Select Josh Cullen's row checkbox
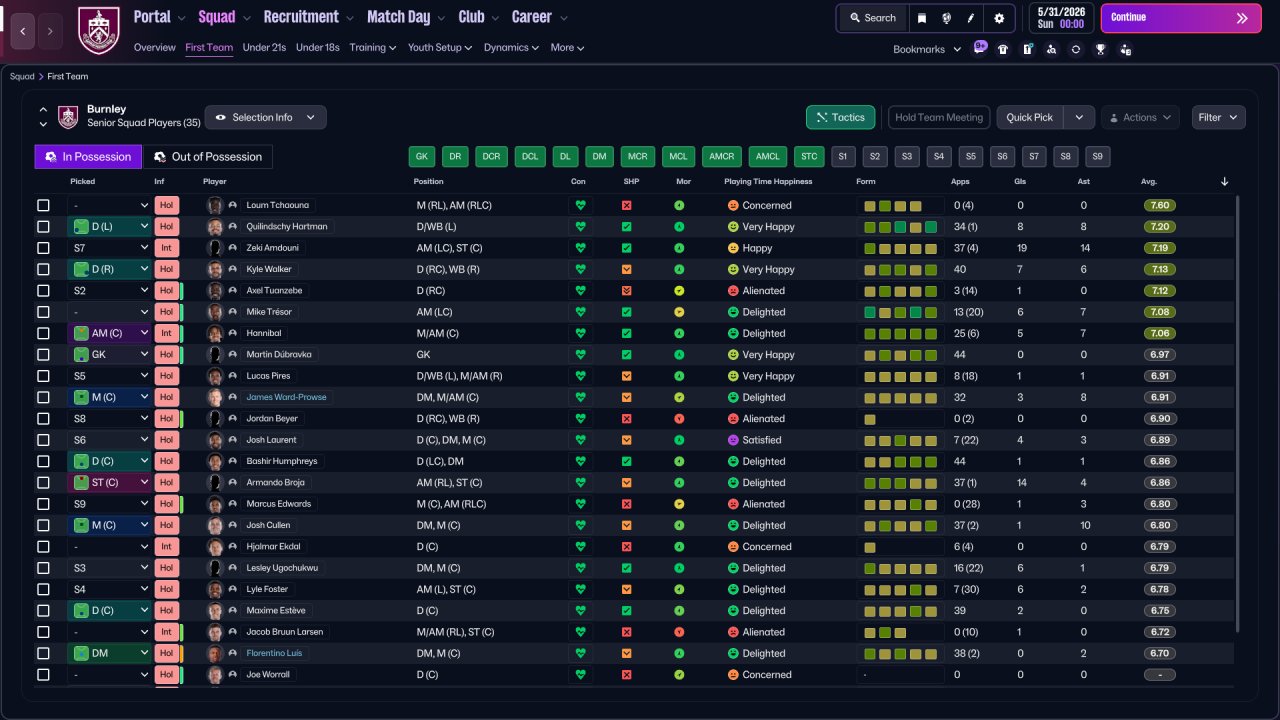The width and height of the screenshot is (1280, 720). (43, 525)
